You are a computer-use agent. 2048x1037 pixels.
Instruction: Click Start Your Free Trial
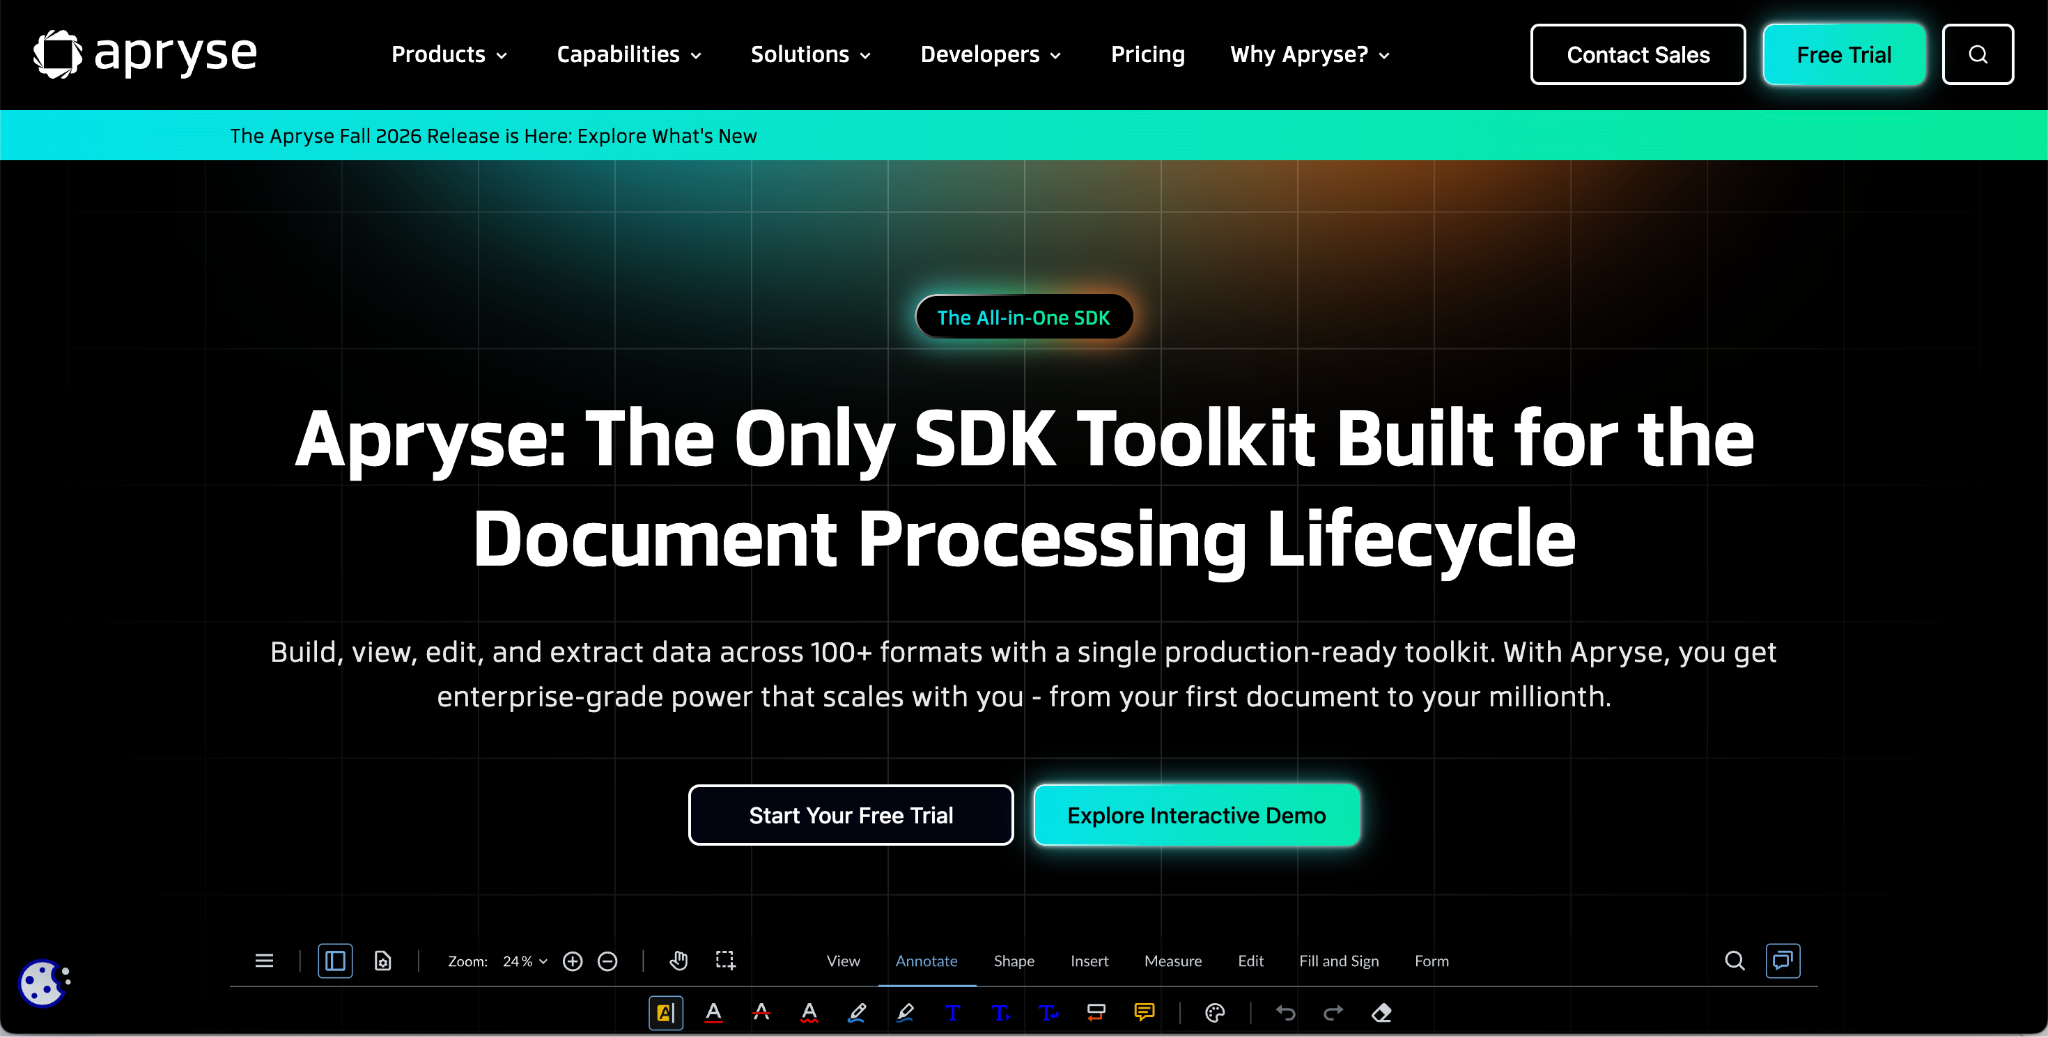pyautogui.click(x=851, y=815)
